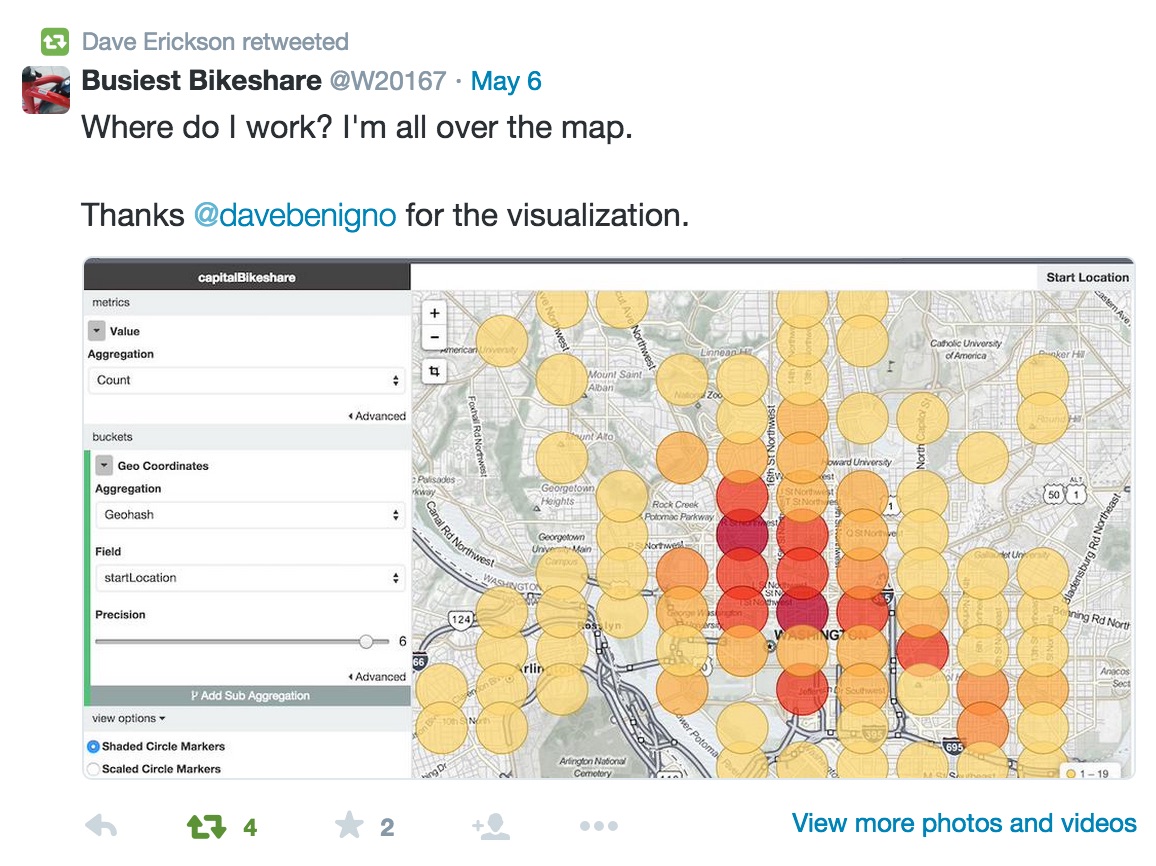Screen dimensions: 1156x866
Task: Open Busiest Bikeshare profile avatar
Action: (x=46, y=90)
